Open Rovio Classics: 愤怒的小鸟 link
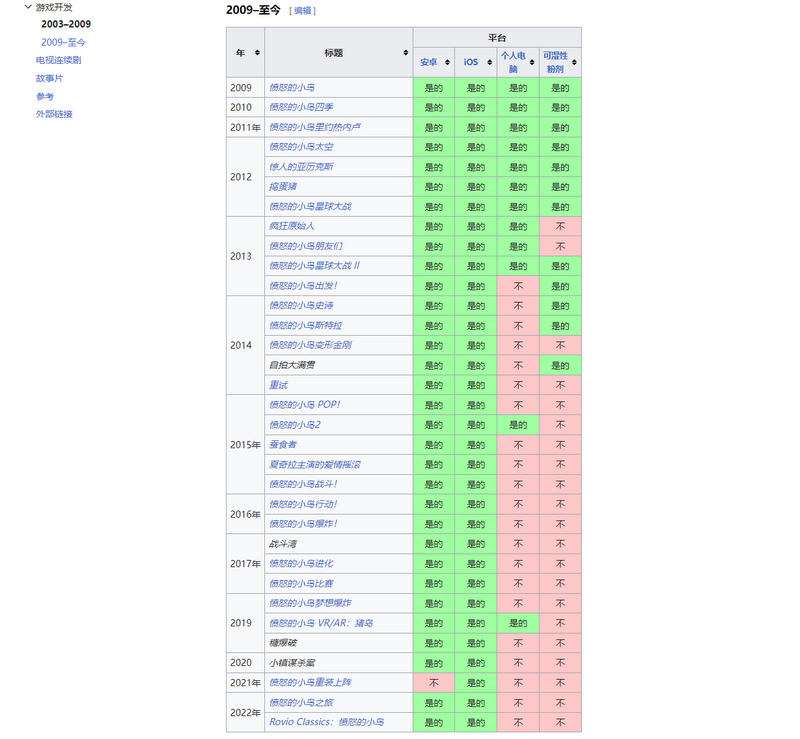This screenshot has height=739, width=800. tap(327, 722)
